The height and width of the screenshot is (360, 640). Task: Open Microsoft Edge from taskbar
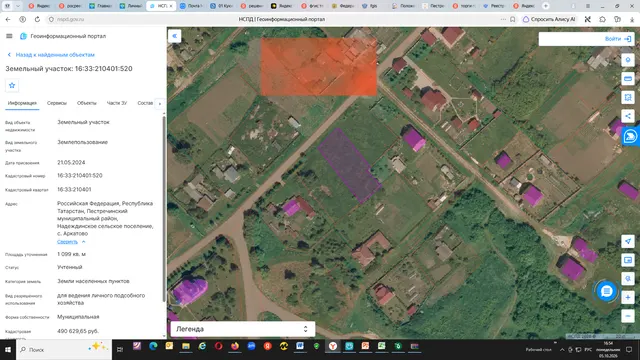point(153,346)
